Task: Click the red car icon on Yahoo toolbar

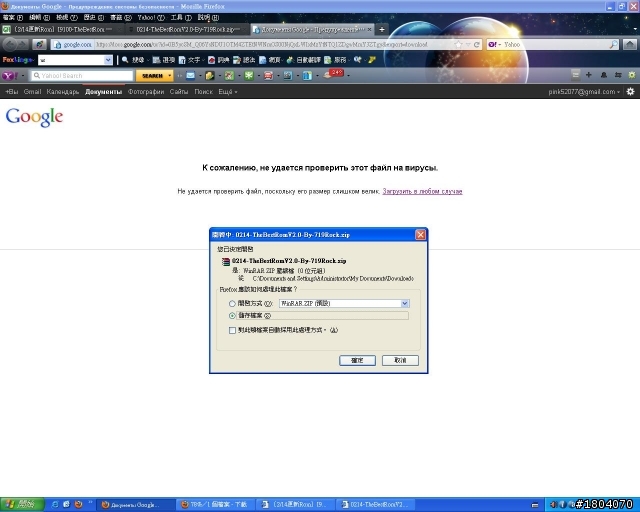Action: (x=268, y=76)
